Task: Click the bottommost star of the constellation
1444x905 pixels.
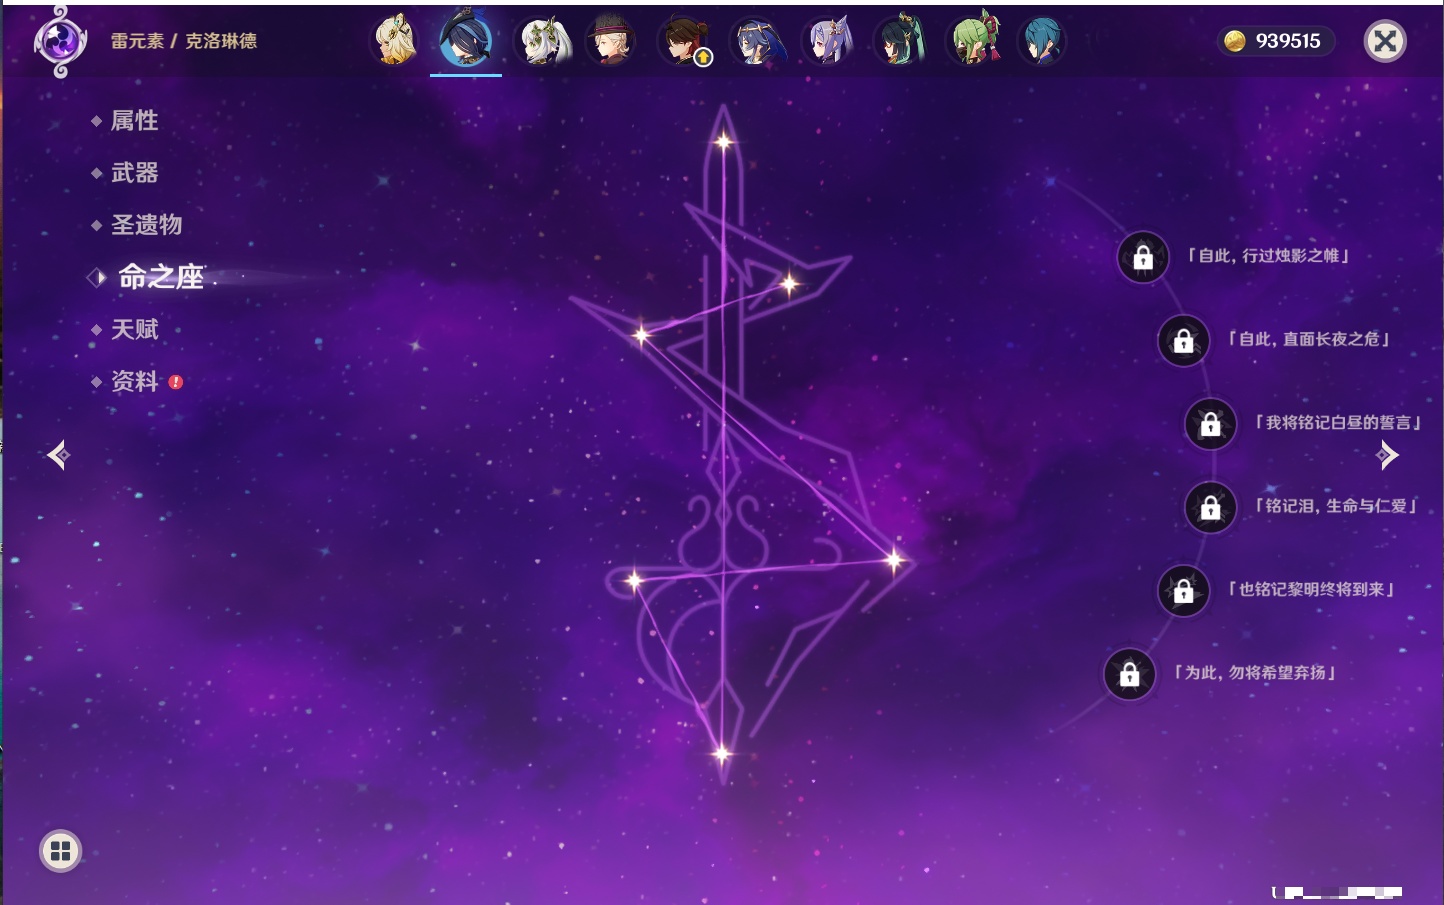Action: [721, 754]
